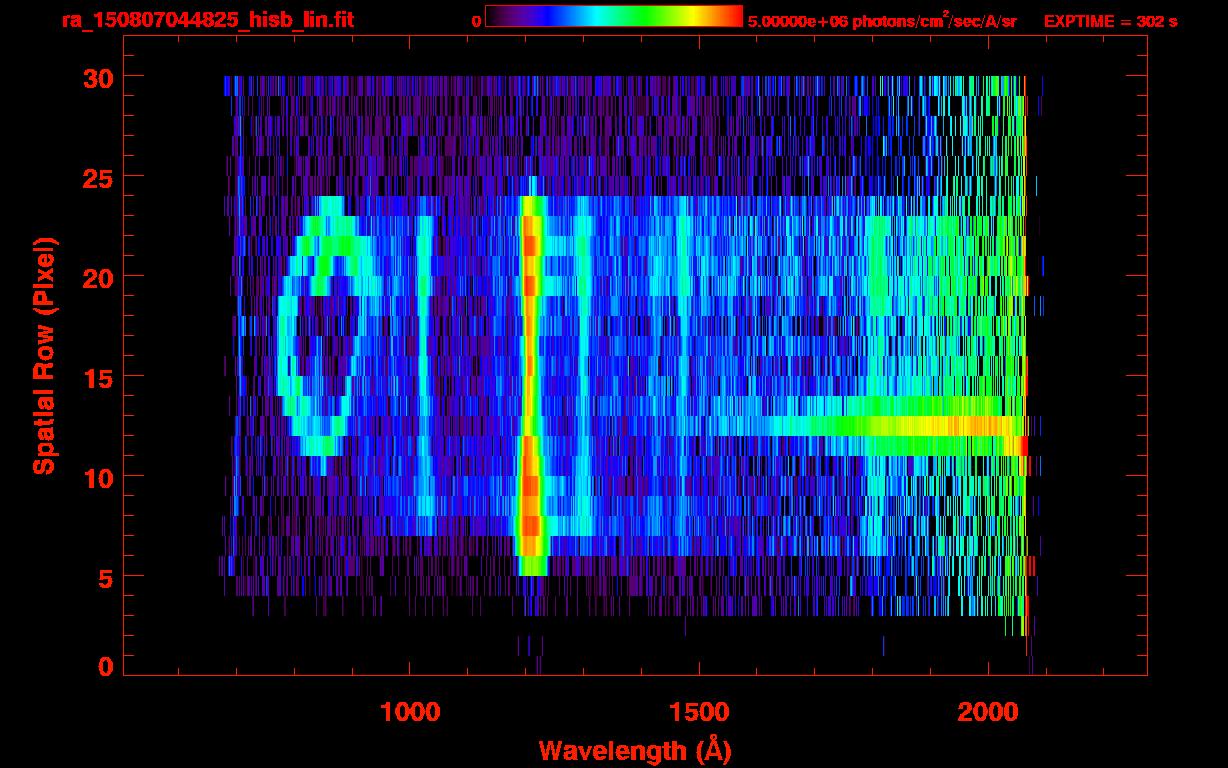Click the spatial row 15 tick label
This screenshot has width=1228, height=768.
pos(98,377)
